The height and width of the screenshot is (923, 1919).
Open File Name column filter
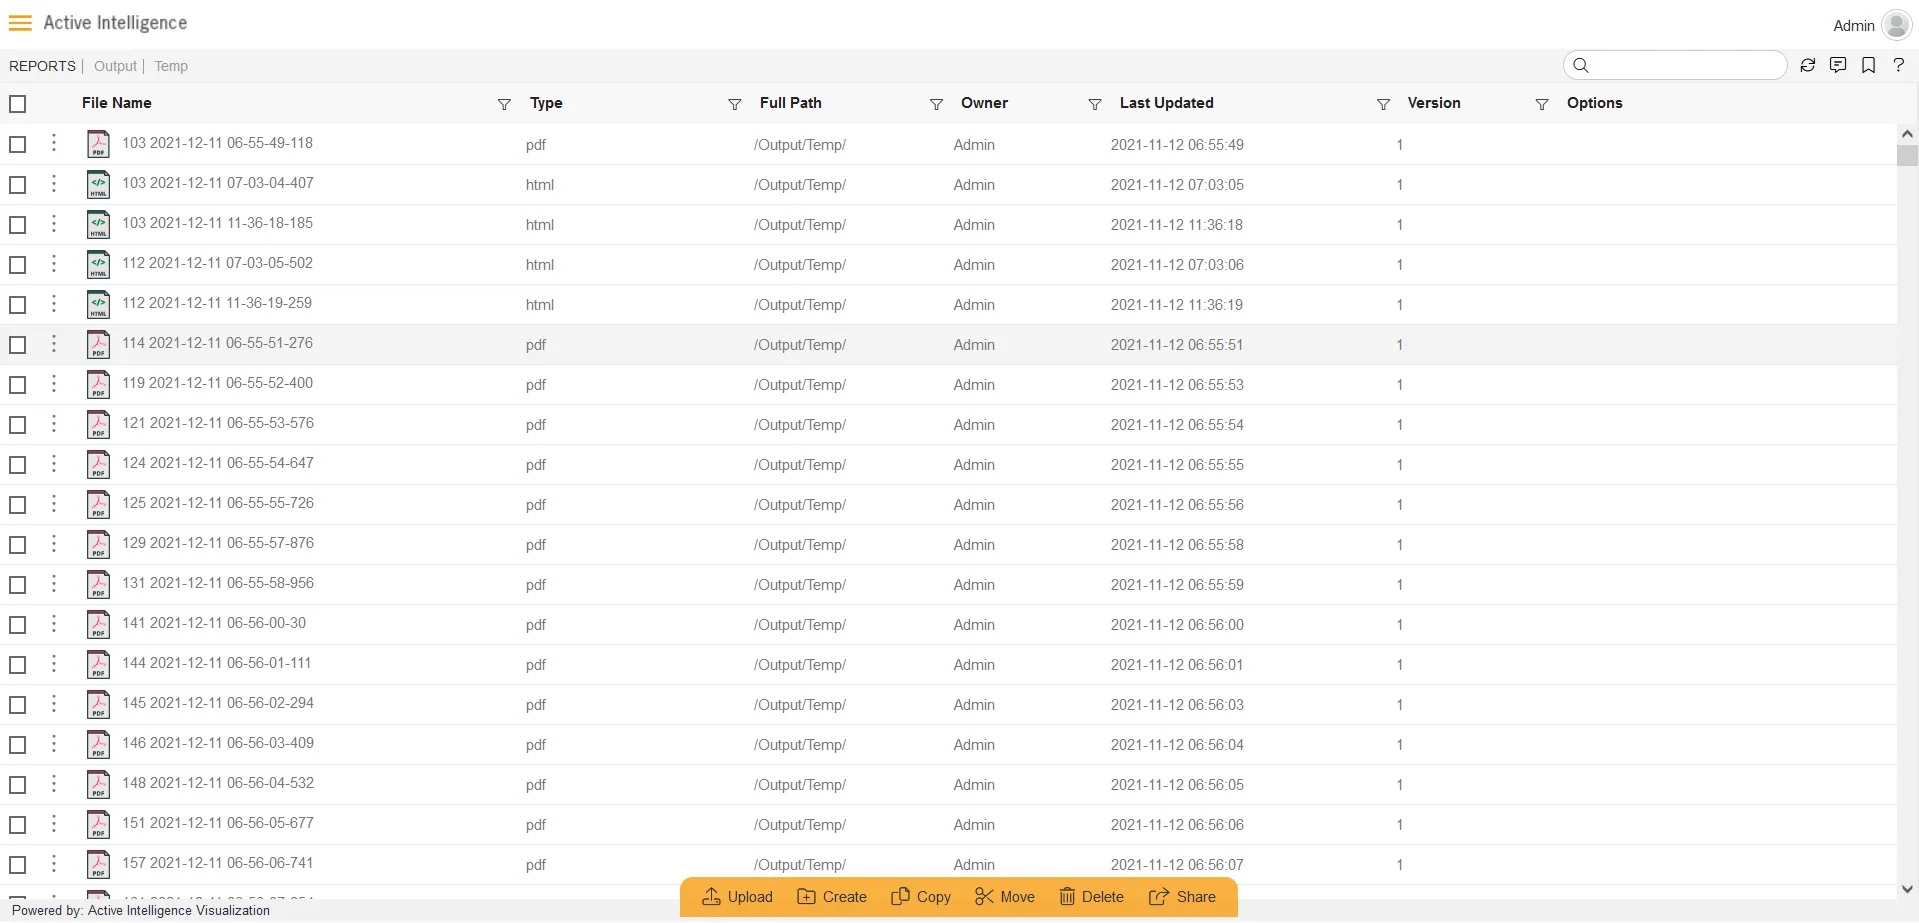[x=504, y=104]
